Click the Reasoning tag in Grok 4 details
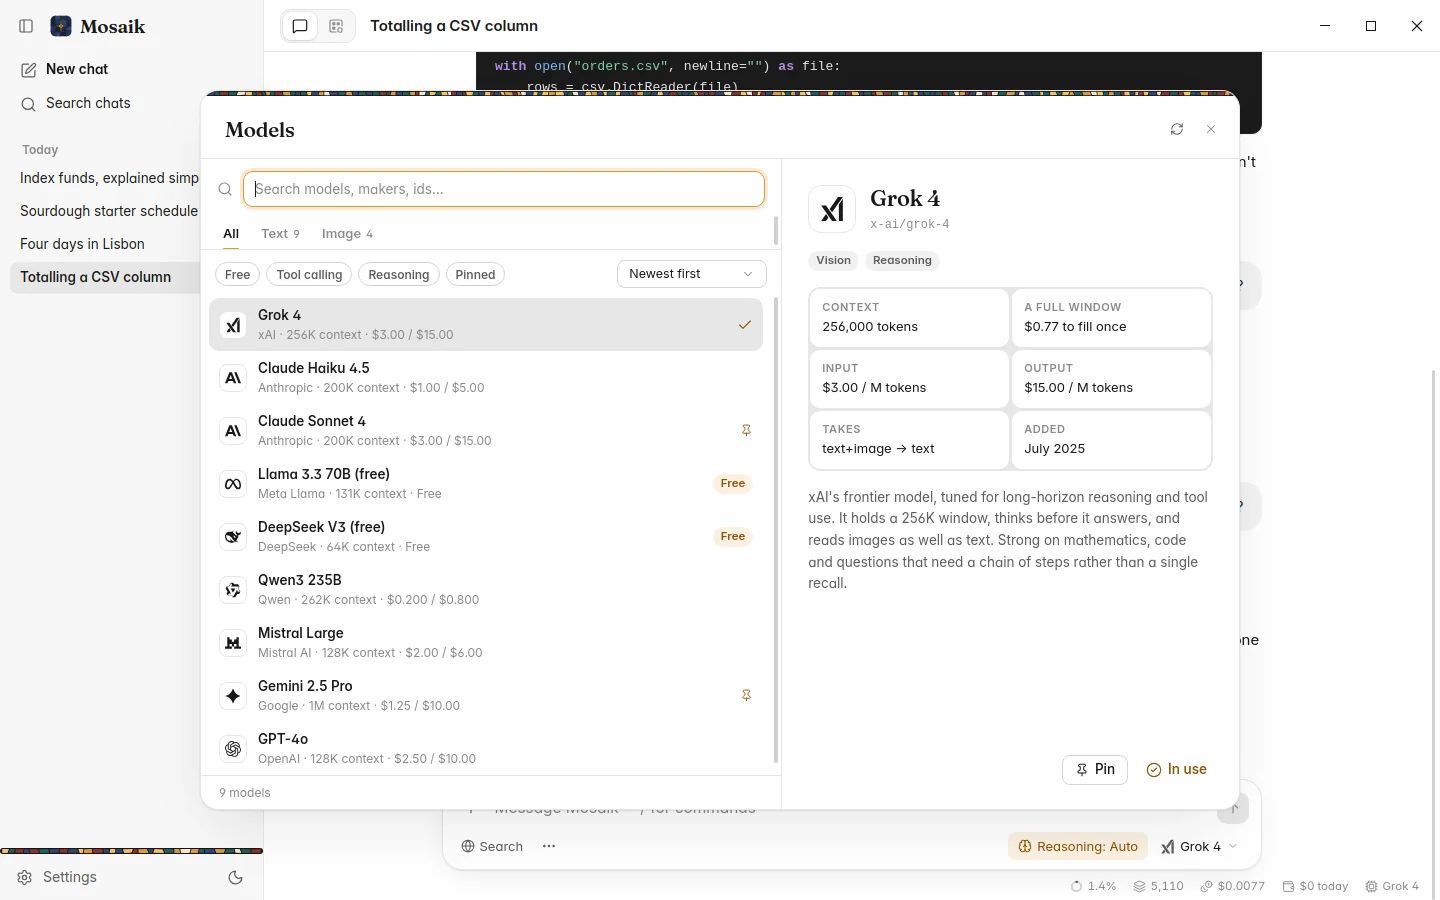 coord(902,260)
